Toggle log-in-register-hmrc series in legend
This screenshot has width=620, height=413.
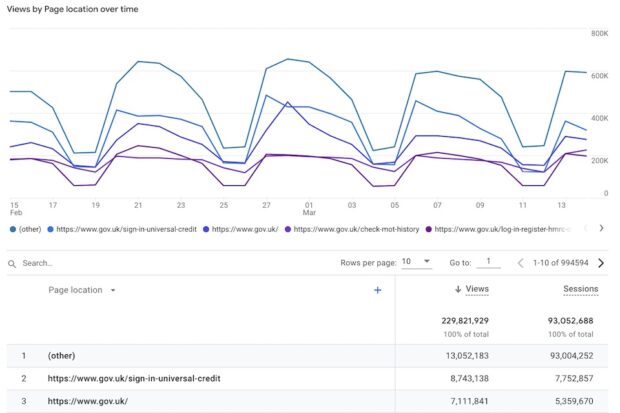coord(502,228)
